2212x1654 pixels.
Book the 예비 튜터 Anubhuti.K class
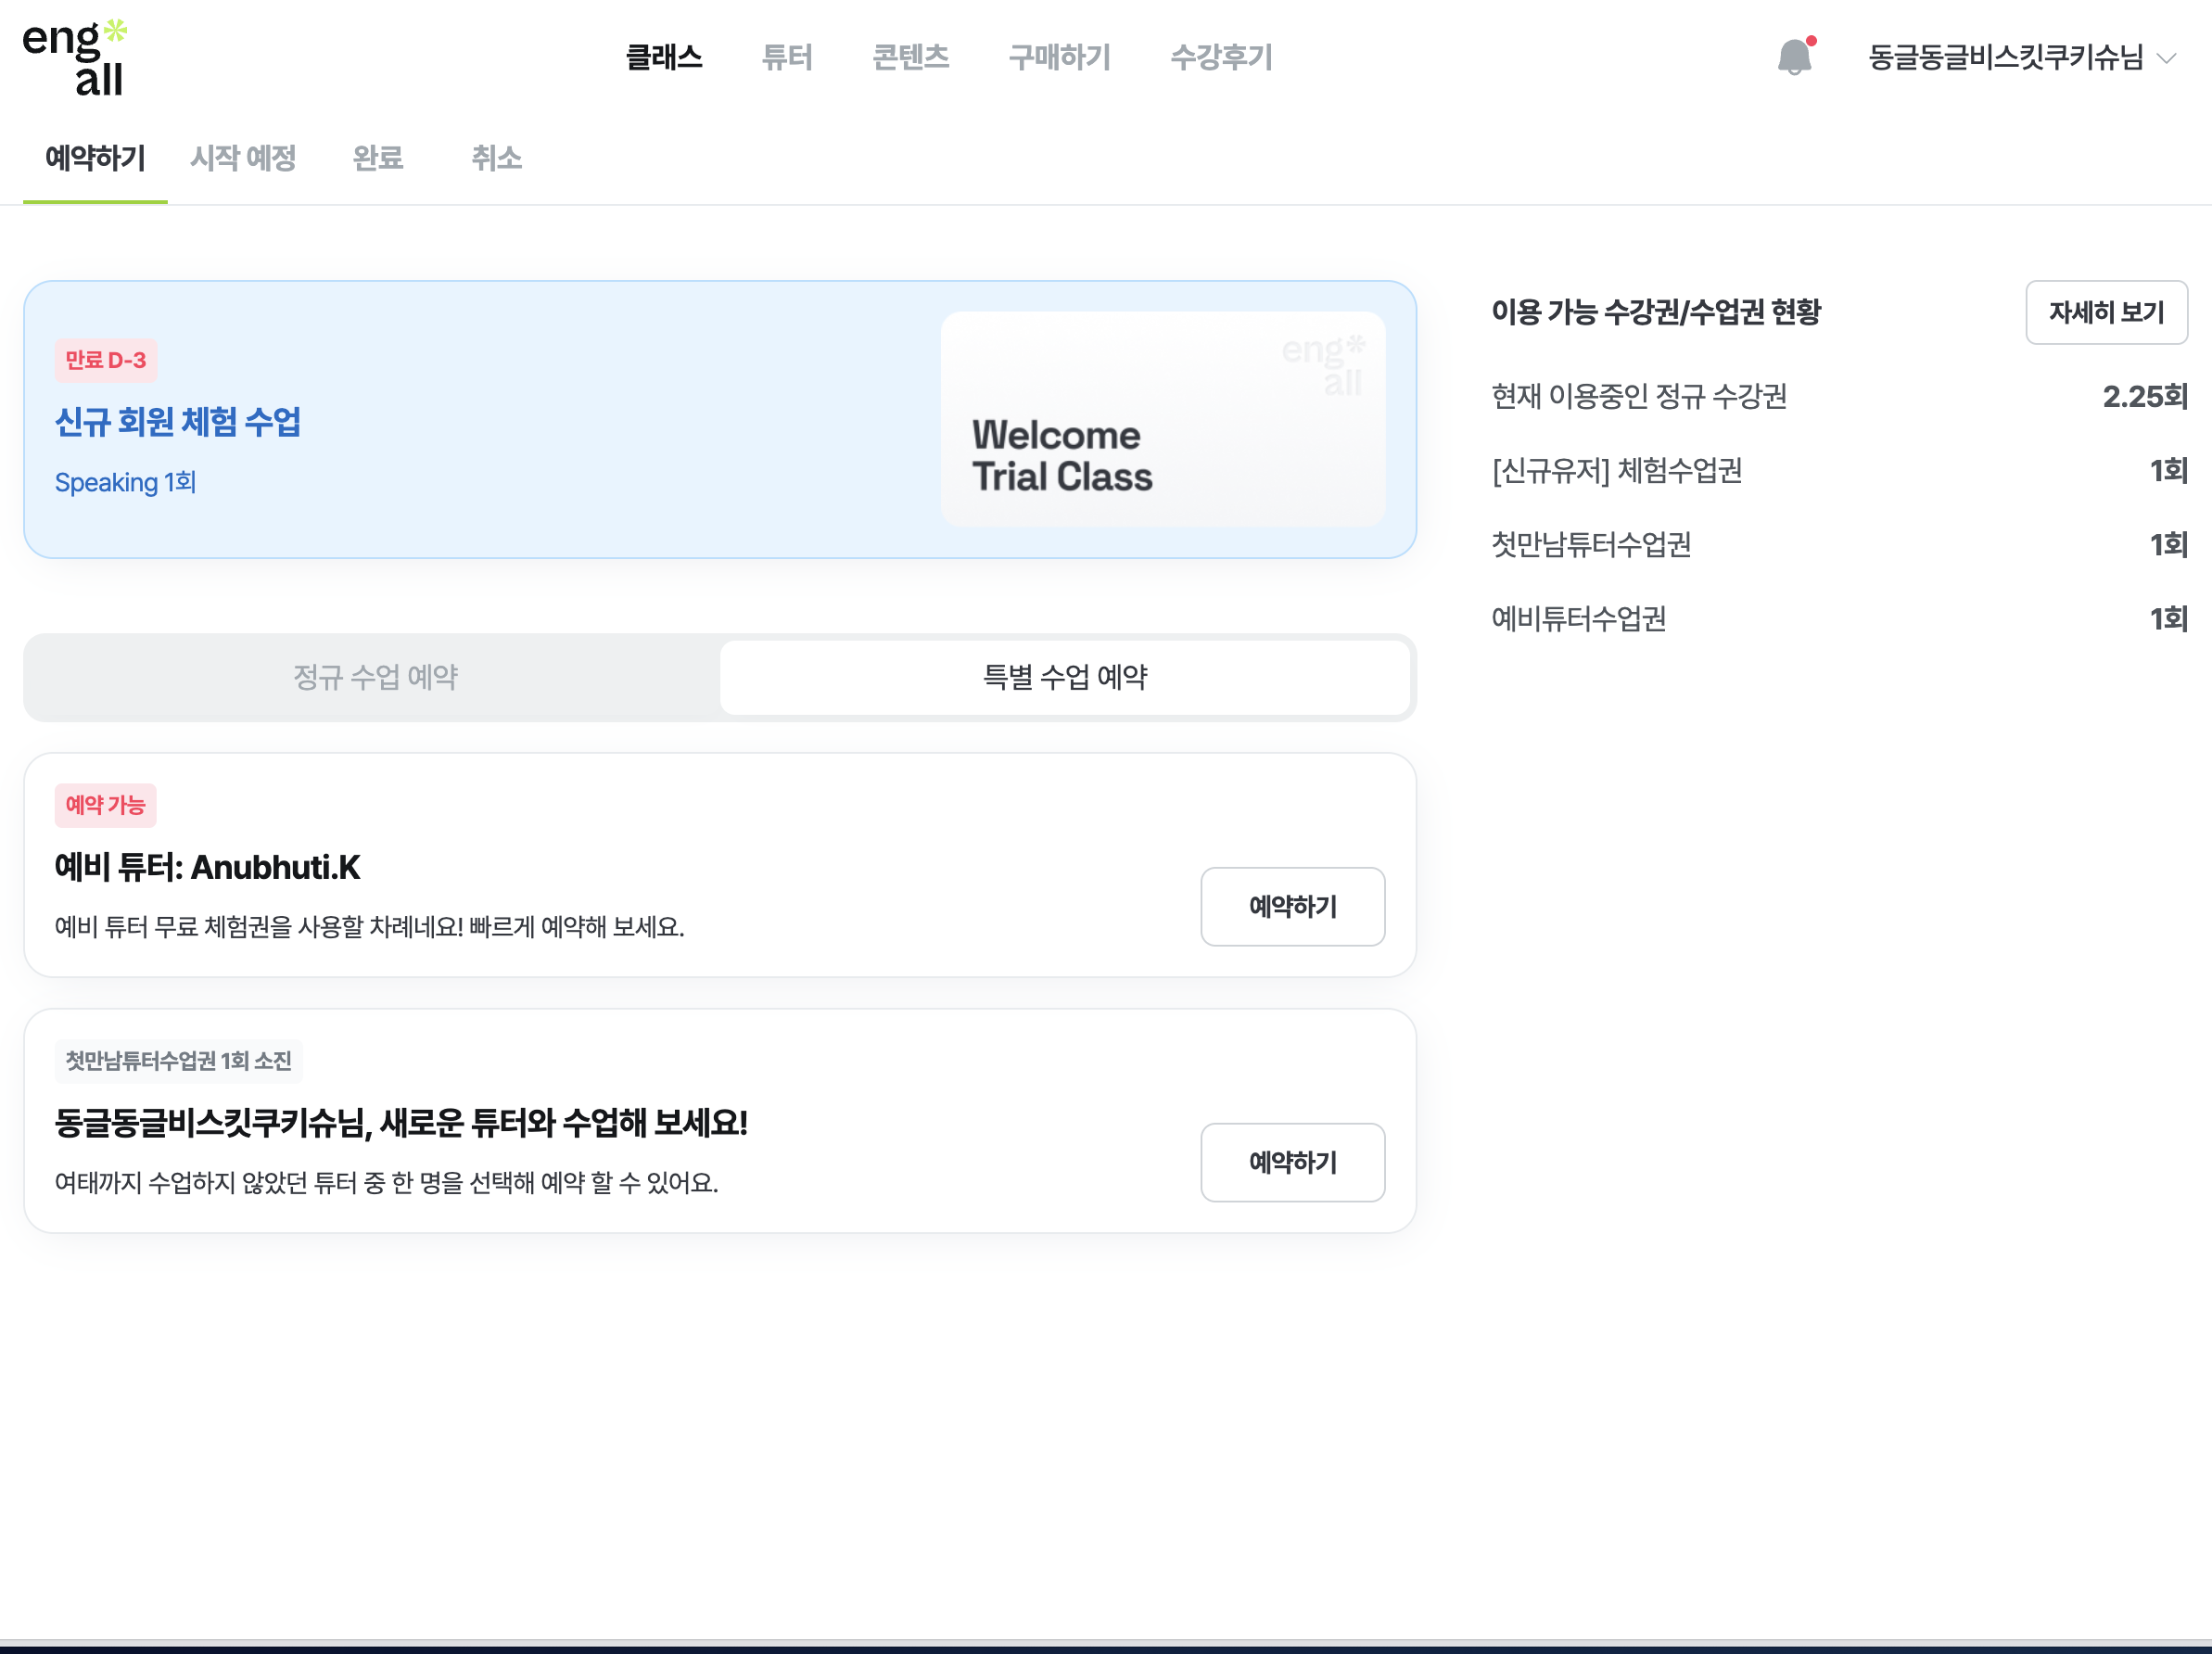1292,906
